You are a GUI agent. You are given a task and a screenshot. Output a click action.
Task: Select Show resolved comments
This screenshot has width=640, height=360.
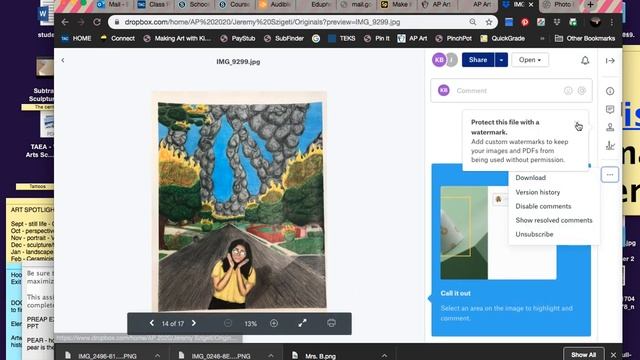click(553, 220)
